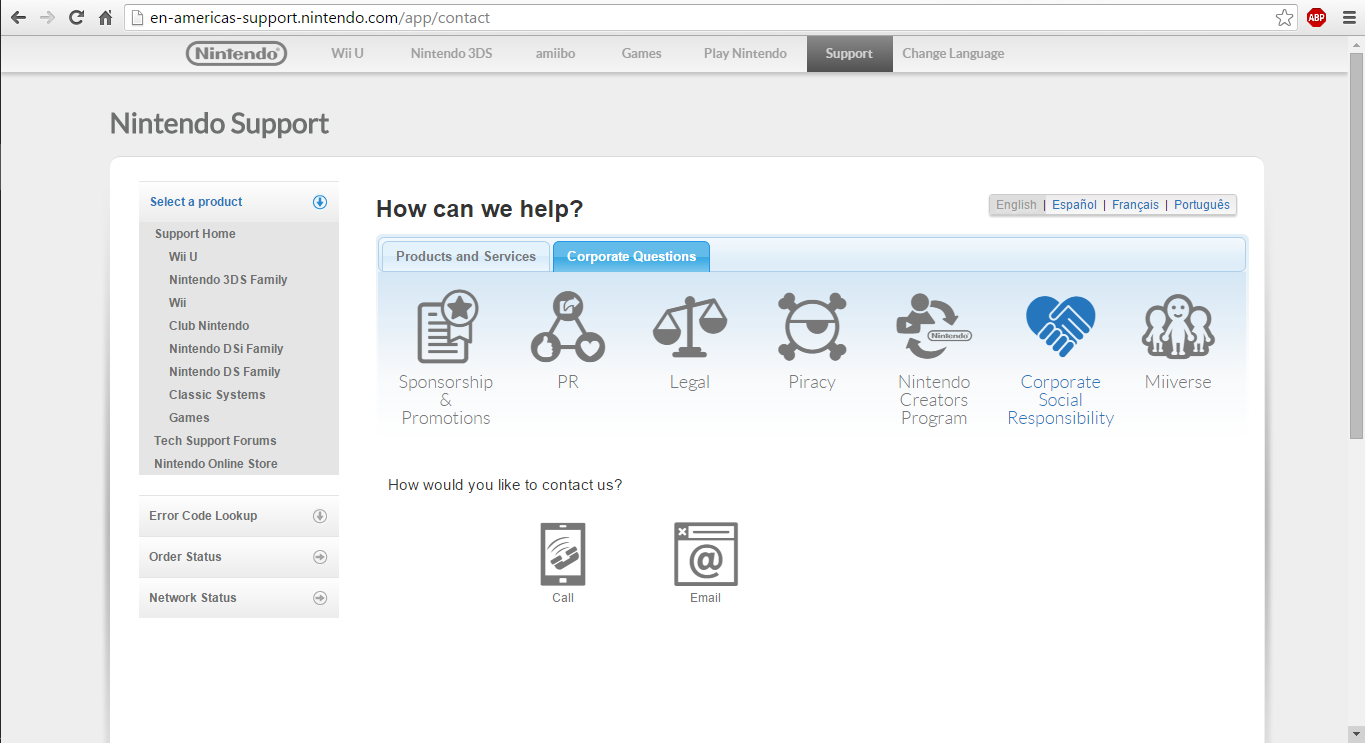Open the Wii sidebar link
Image resolution: width=1365 pixels, height=743 pixels.
(x=177, y=303)
